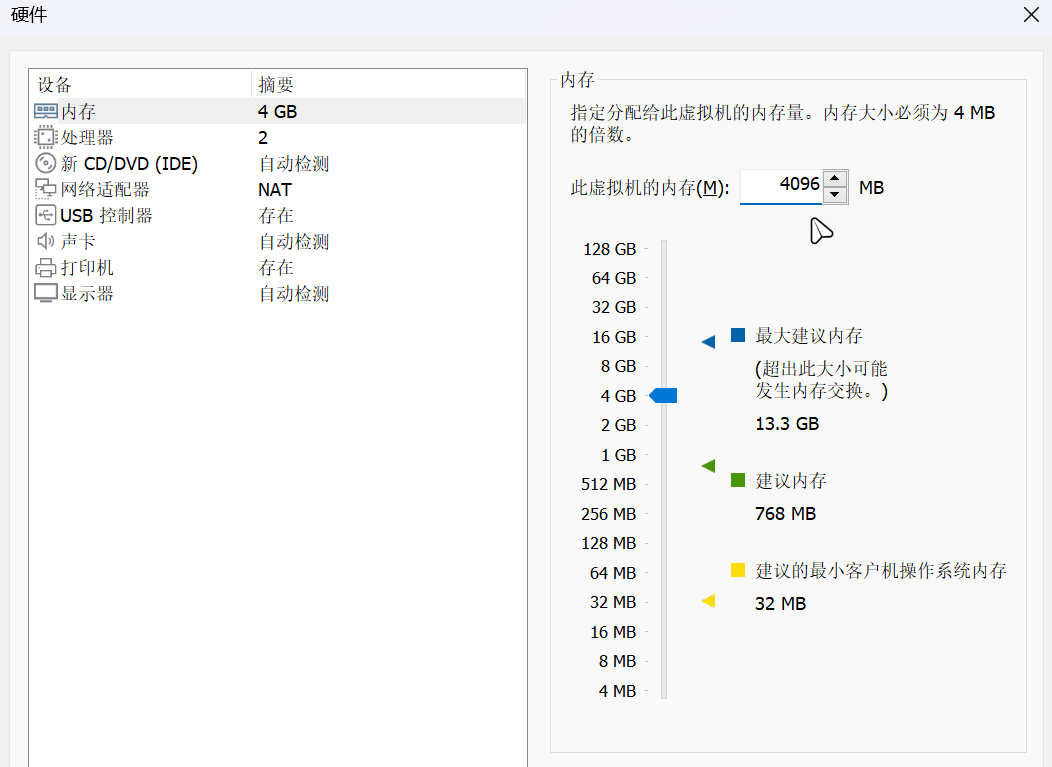Screen dimensions: 1052x767
Task: Click the 此虚拟机的内存(M) label
Action: tap(649, 188)
